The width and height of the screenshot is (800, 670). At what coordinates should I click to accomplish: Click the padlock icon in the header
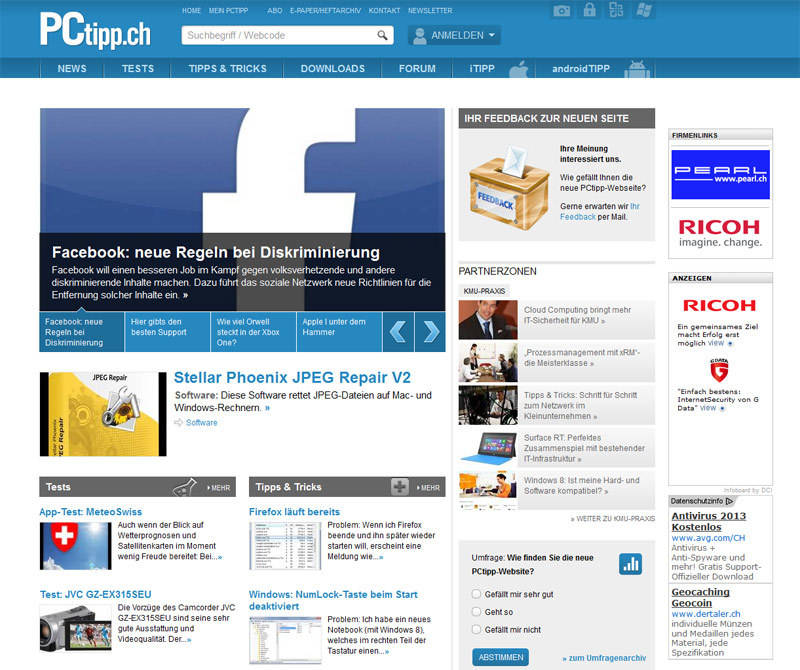590,11
